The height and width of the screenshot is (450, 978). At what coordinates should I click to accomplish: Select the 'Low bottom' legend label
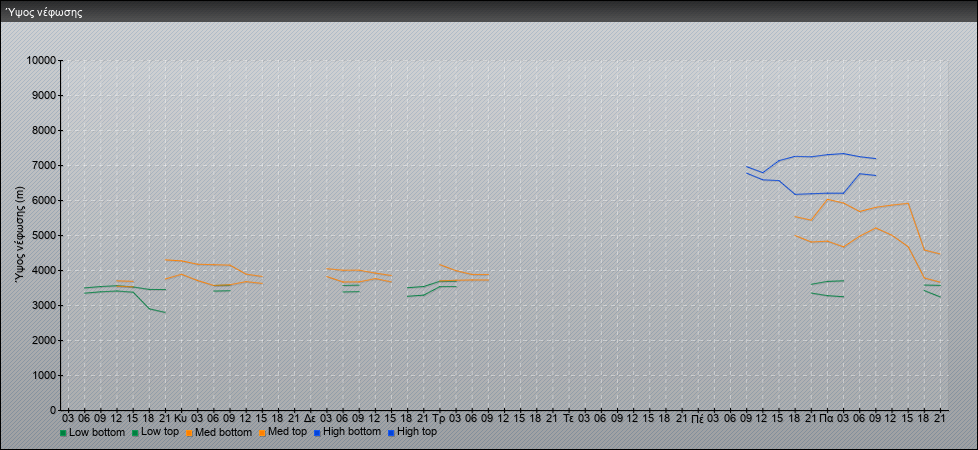point(97,432)
